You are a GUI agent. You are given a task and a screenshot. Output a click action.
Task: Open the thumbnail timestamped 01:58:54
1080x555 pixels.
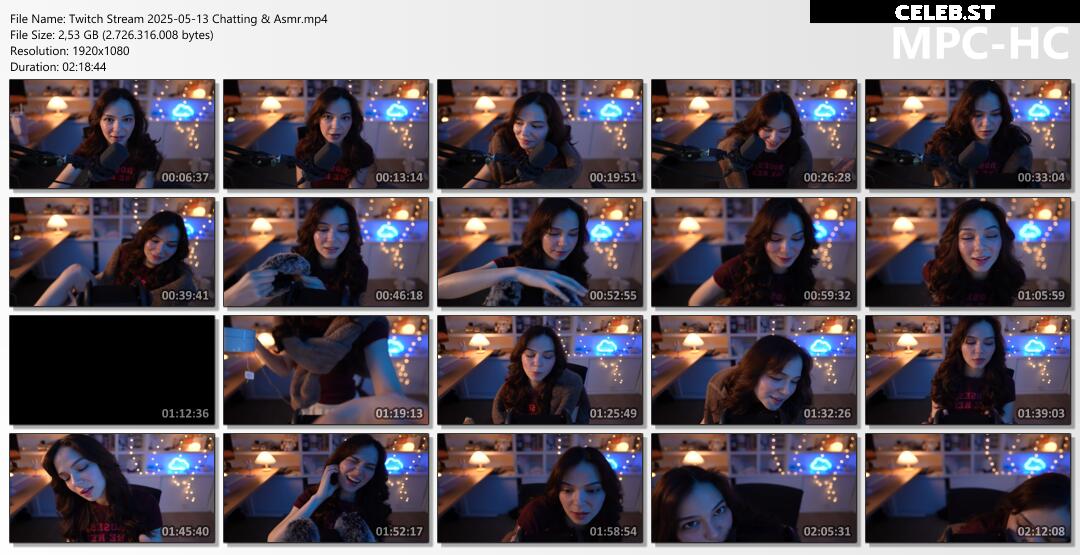click(540, 488)
